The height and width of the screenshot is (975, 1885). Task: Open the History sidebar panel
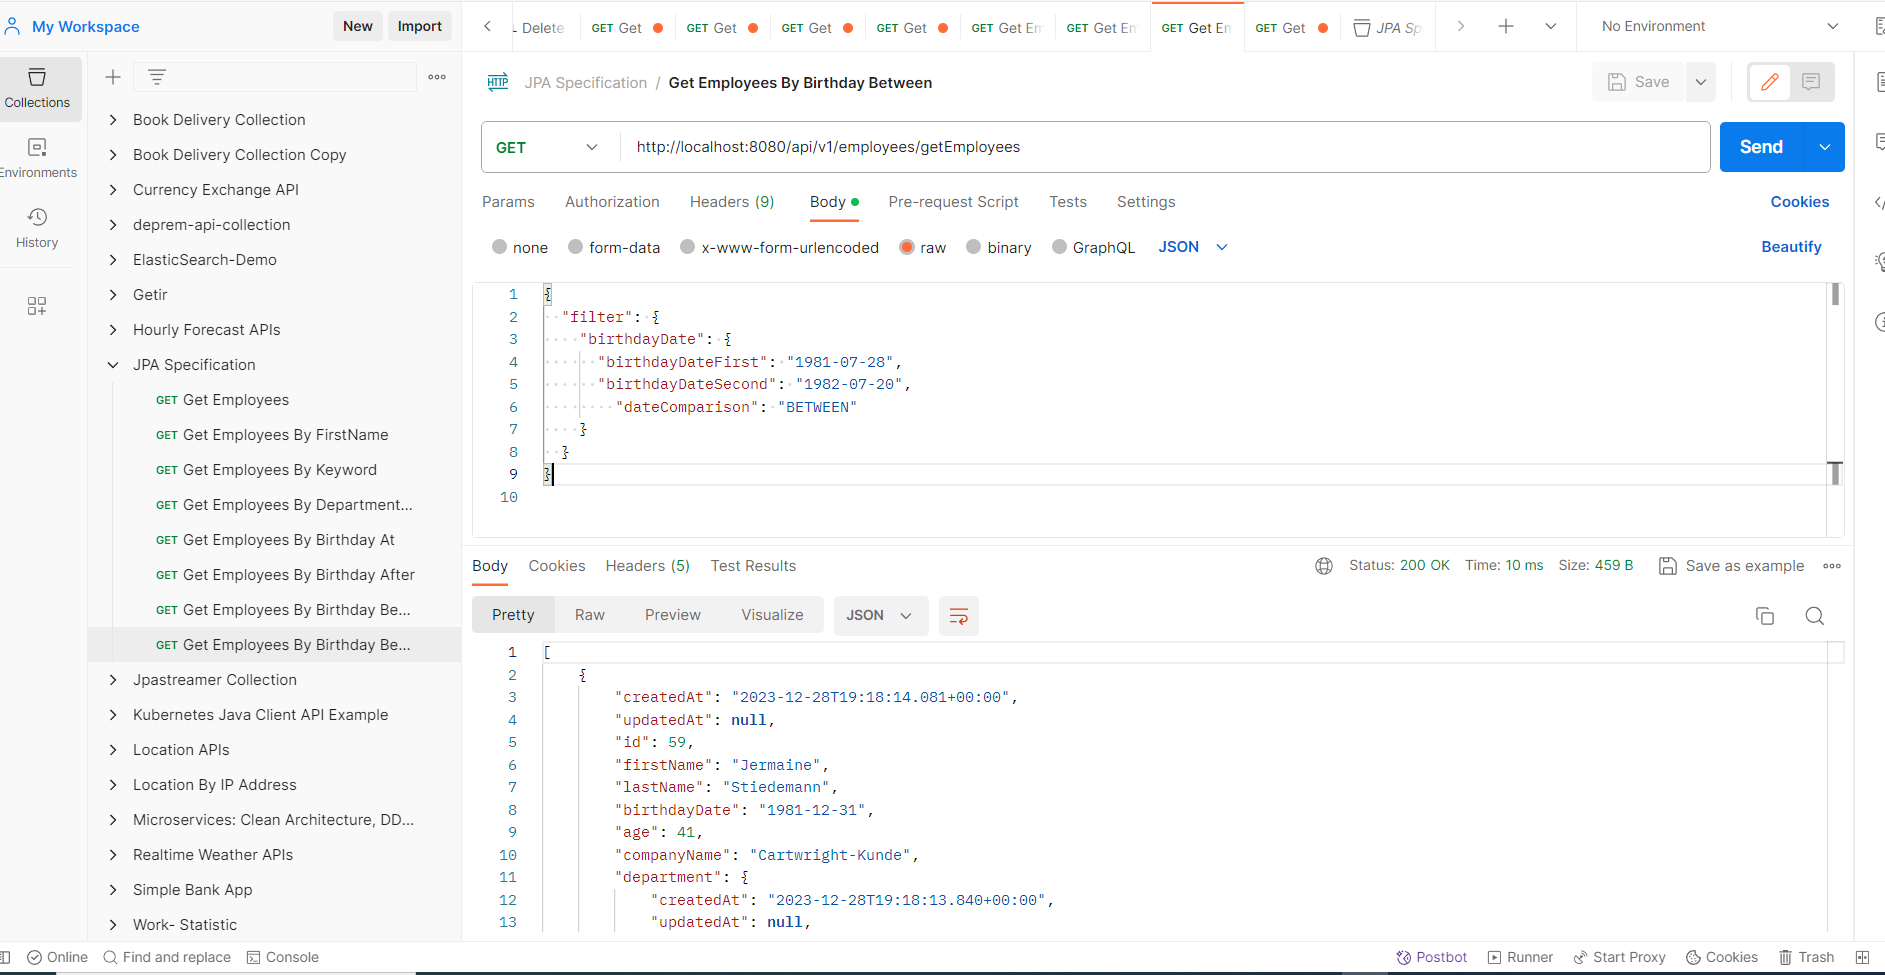[37, 228]
